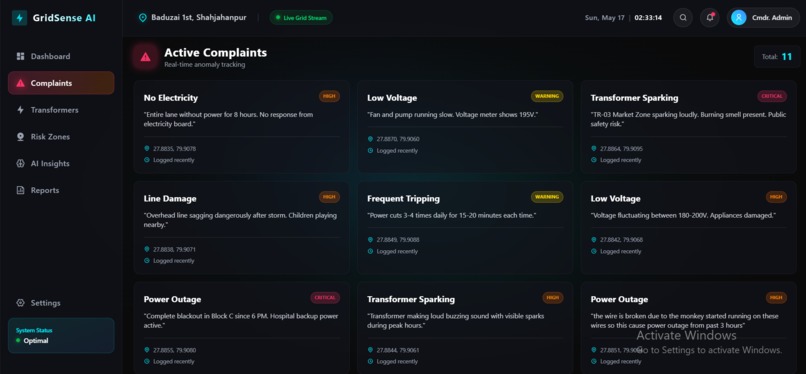Open the Line Damage complaint title

pos(170,198)
